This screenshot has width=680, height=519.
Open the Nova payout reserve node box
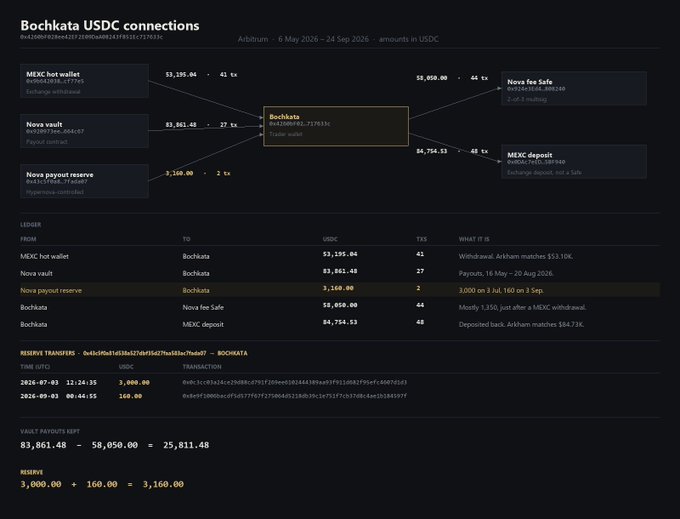84,181
